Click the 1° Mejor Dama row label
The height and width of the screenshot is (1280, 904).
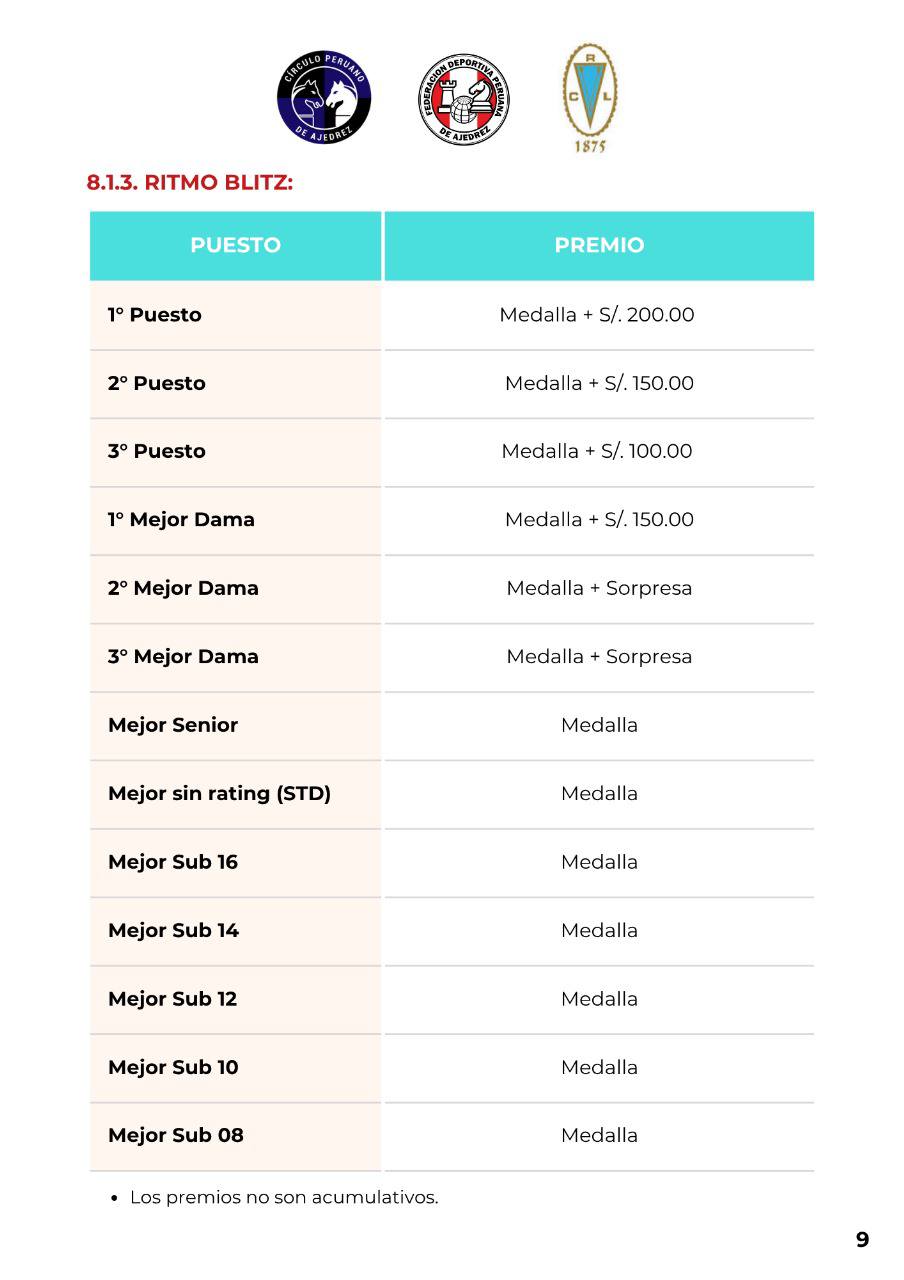pos(181,519)
